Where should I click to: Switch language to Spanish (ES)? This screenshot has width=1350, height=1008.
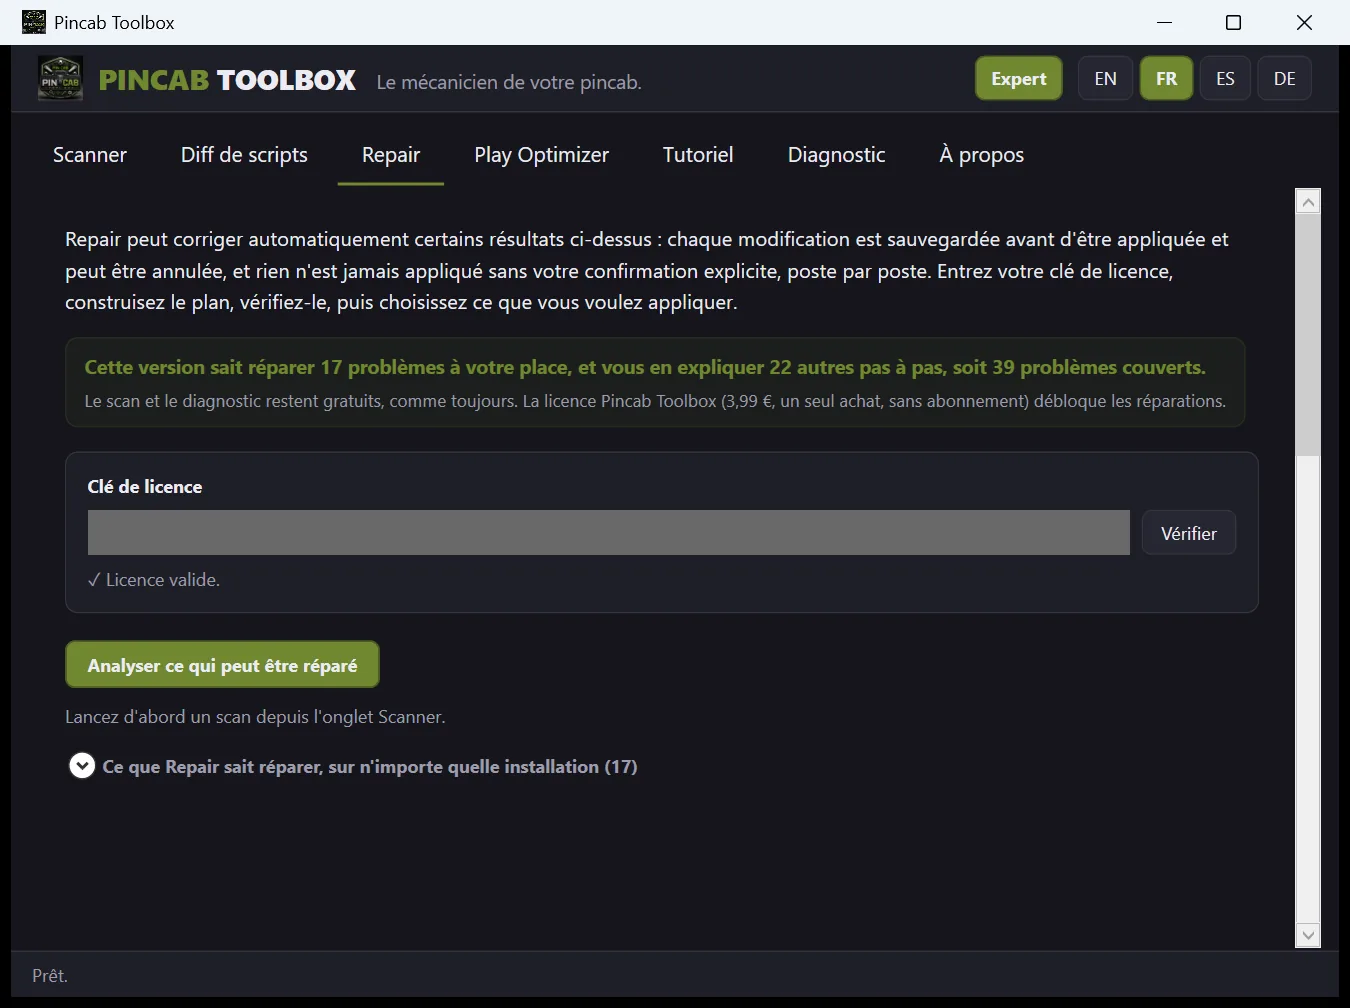coord(1225,79)
